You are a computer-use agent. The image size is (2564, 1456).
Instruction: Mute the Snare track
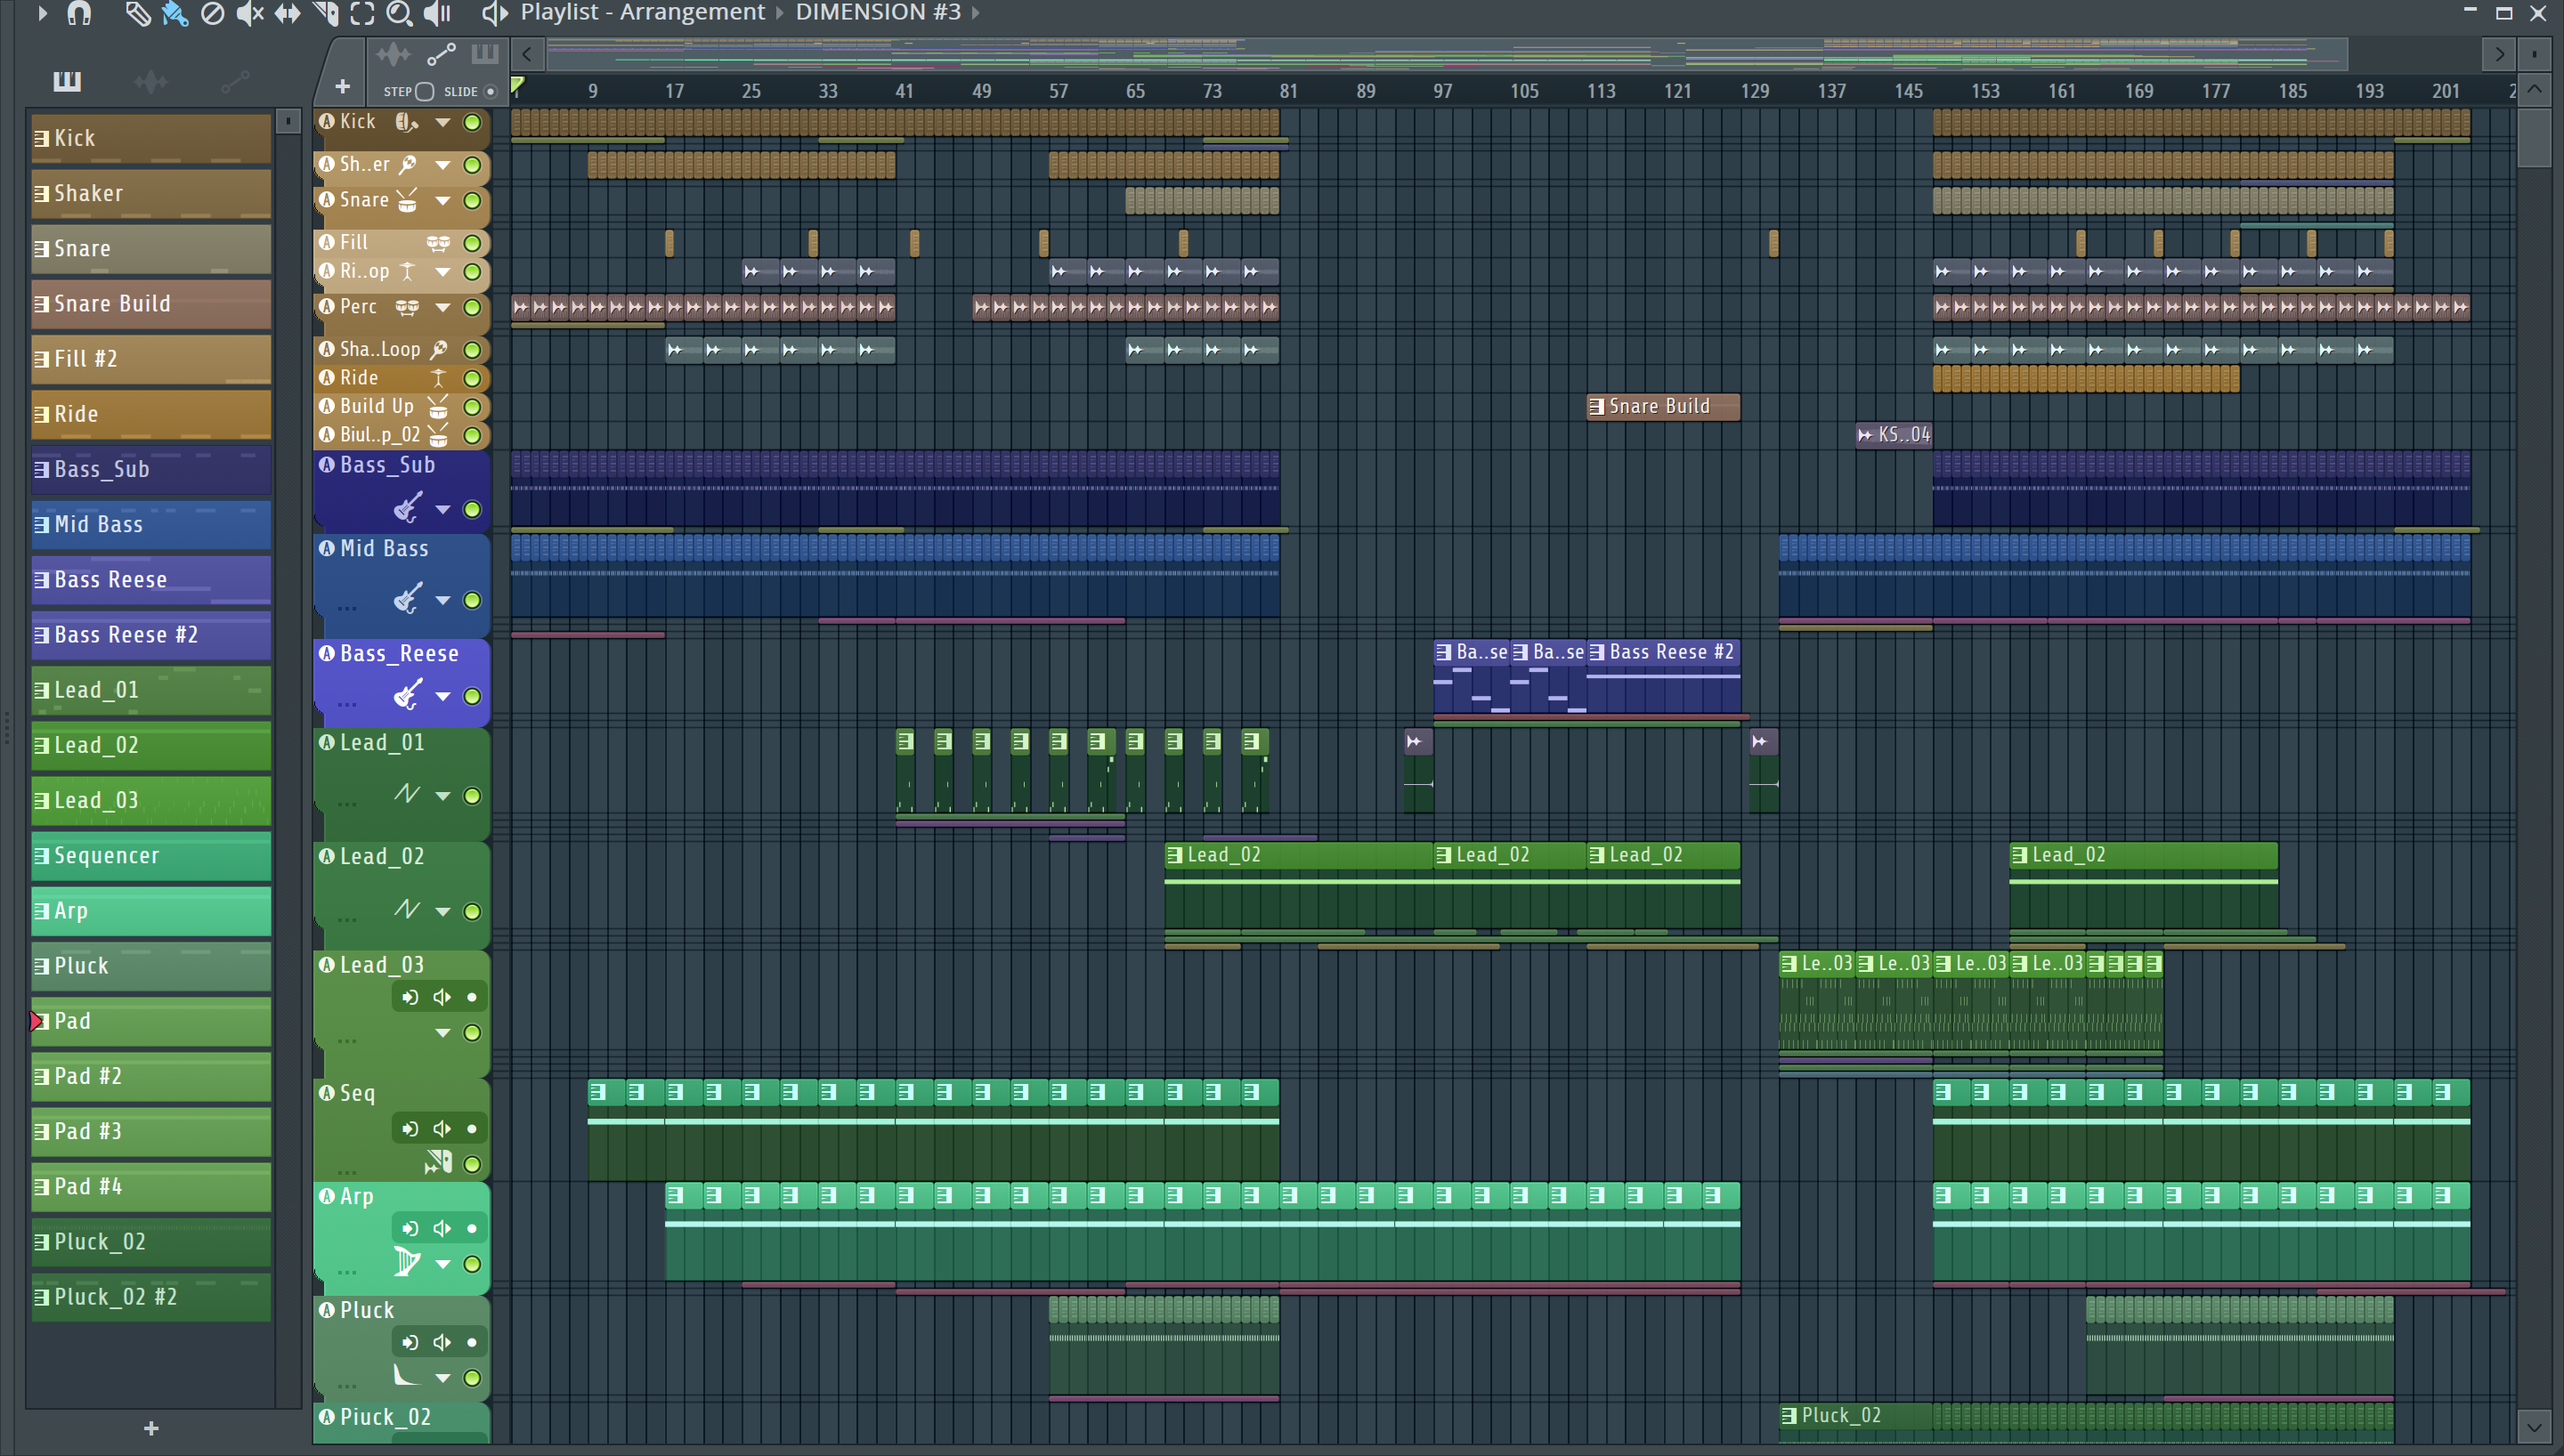coord(472,201)
